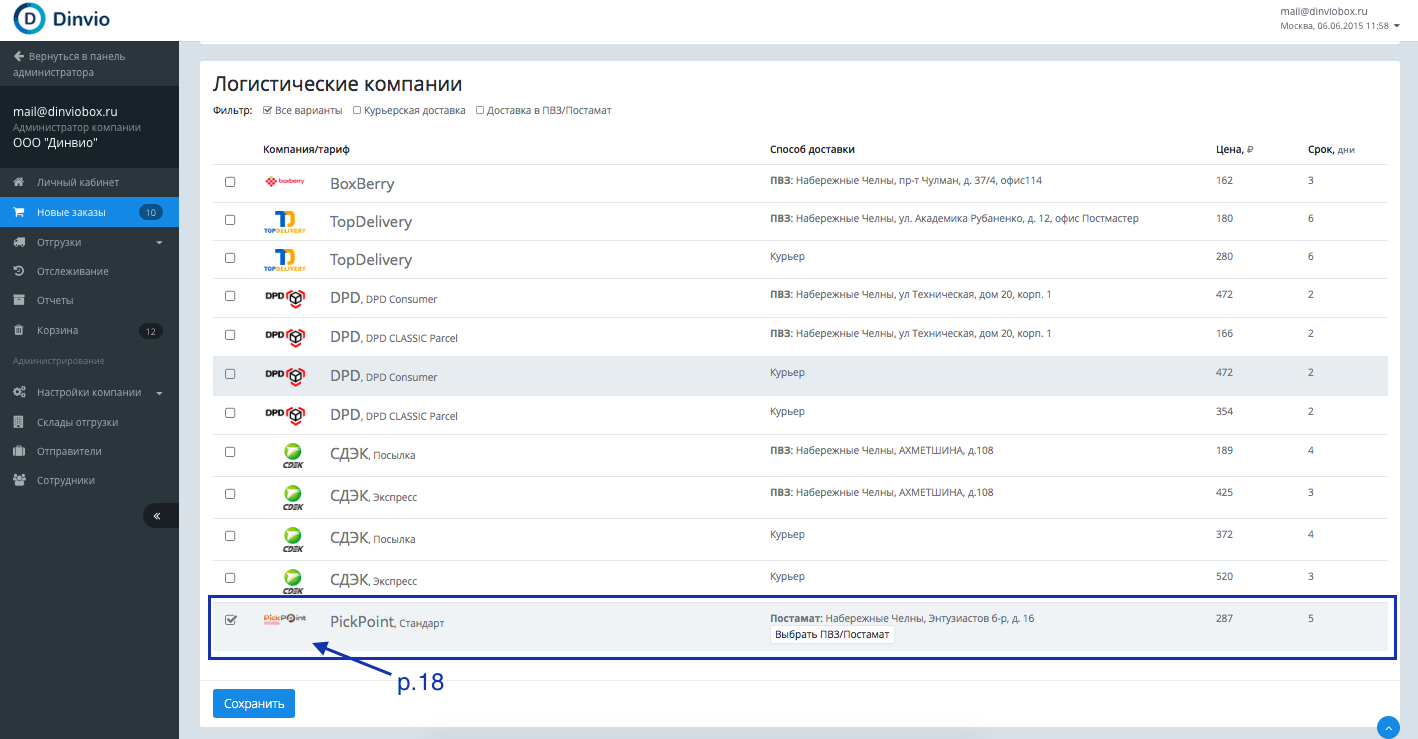
Task: Click the Новые заказы badge showing 10
Action: [x=150, y=212]
